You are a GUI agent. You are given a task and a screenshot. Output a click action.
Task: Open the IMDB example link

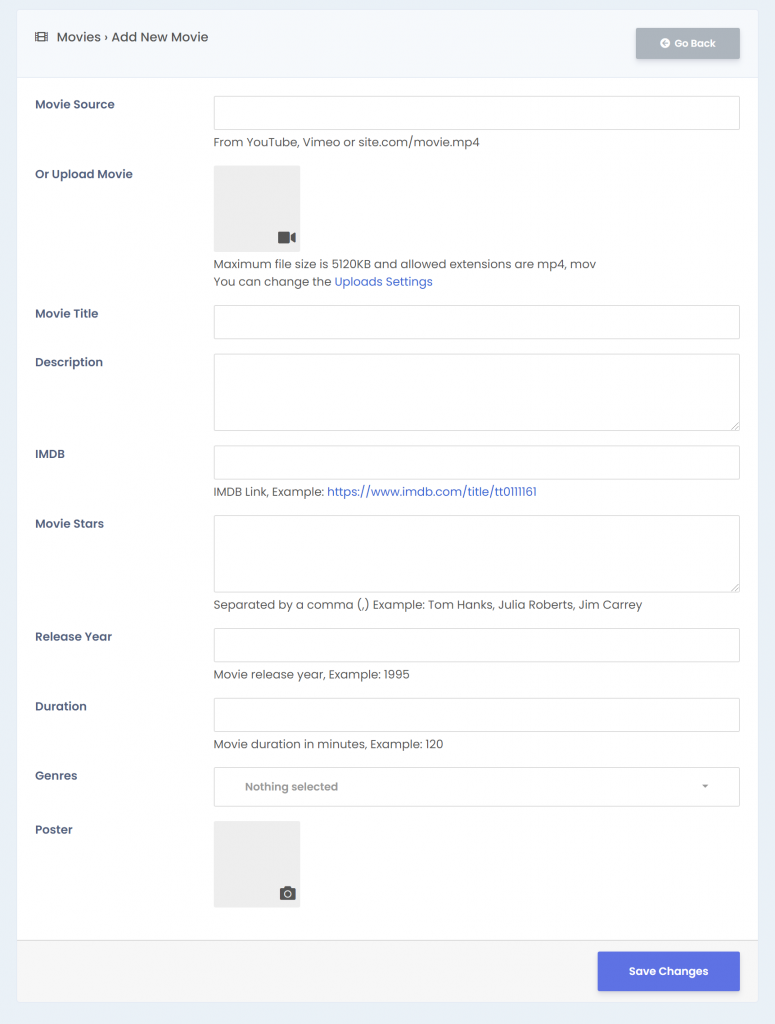click(432, 492)
